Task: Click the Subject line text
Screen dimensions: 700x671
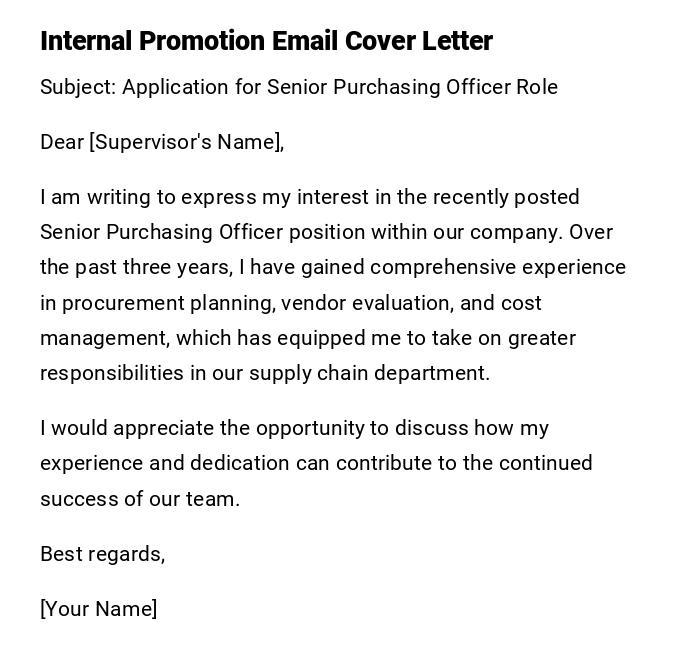Action: [298, 87]
